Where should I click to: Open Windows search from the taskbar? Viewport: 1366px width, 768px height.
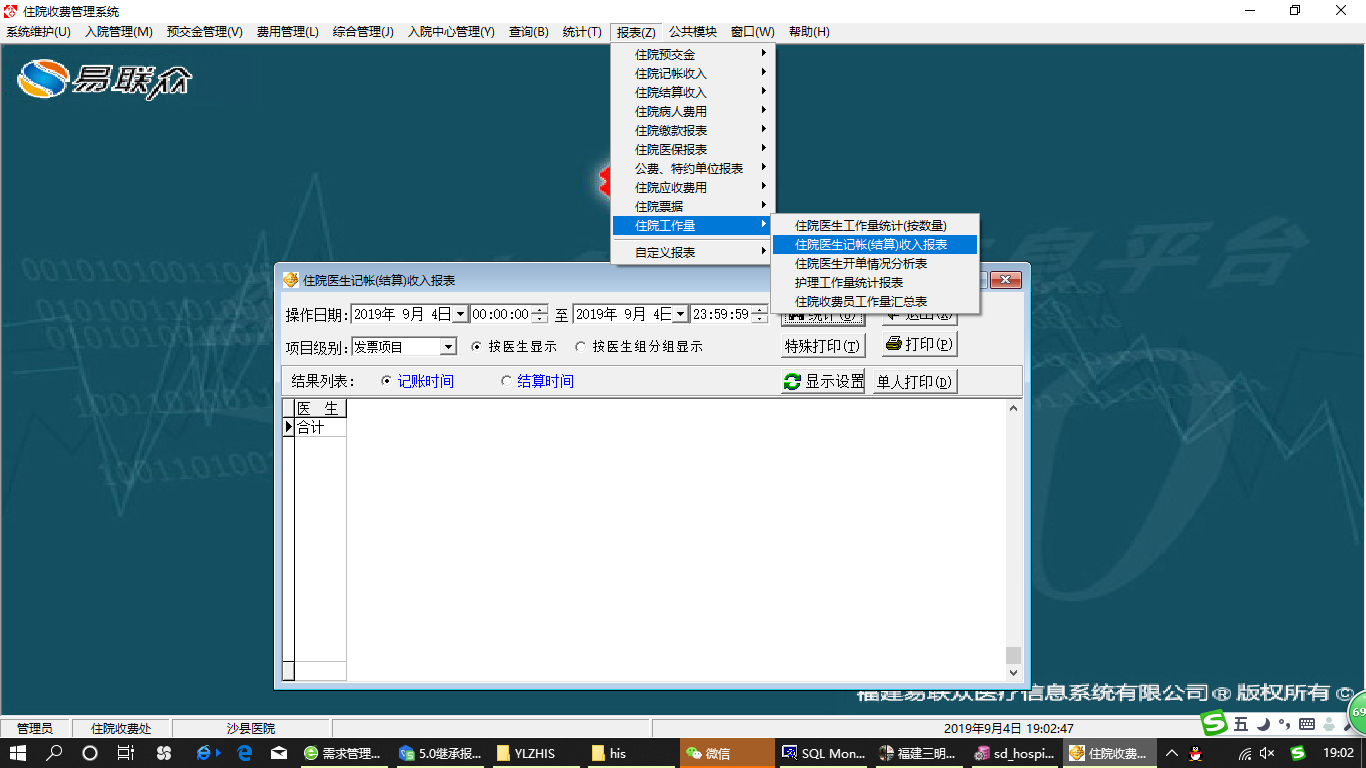point(54,753)
